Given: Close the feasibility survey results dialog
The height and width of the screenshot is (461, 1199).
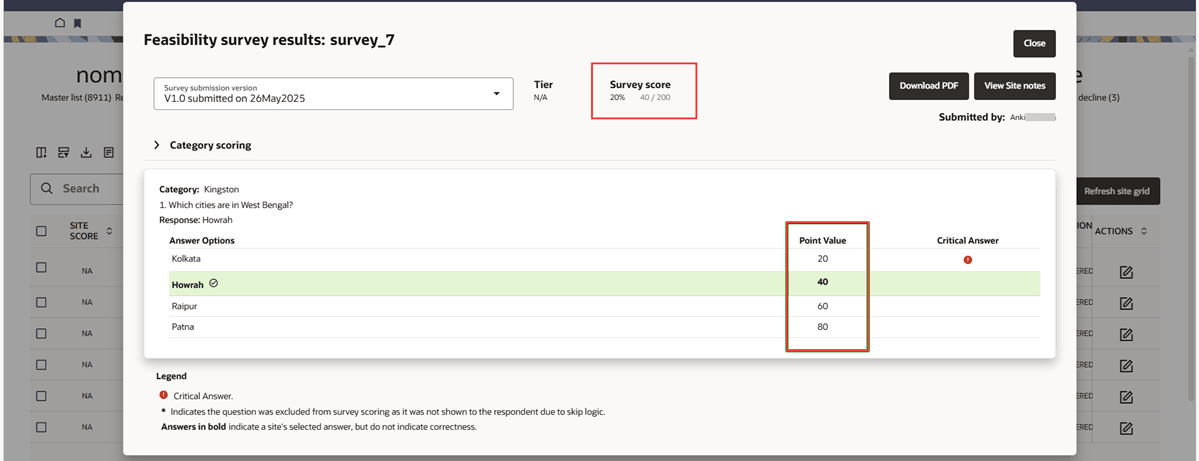Looking at the screenshot, I should tap(1034, 44).
